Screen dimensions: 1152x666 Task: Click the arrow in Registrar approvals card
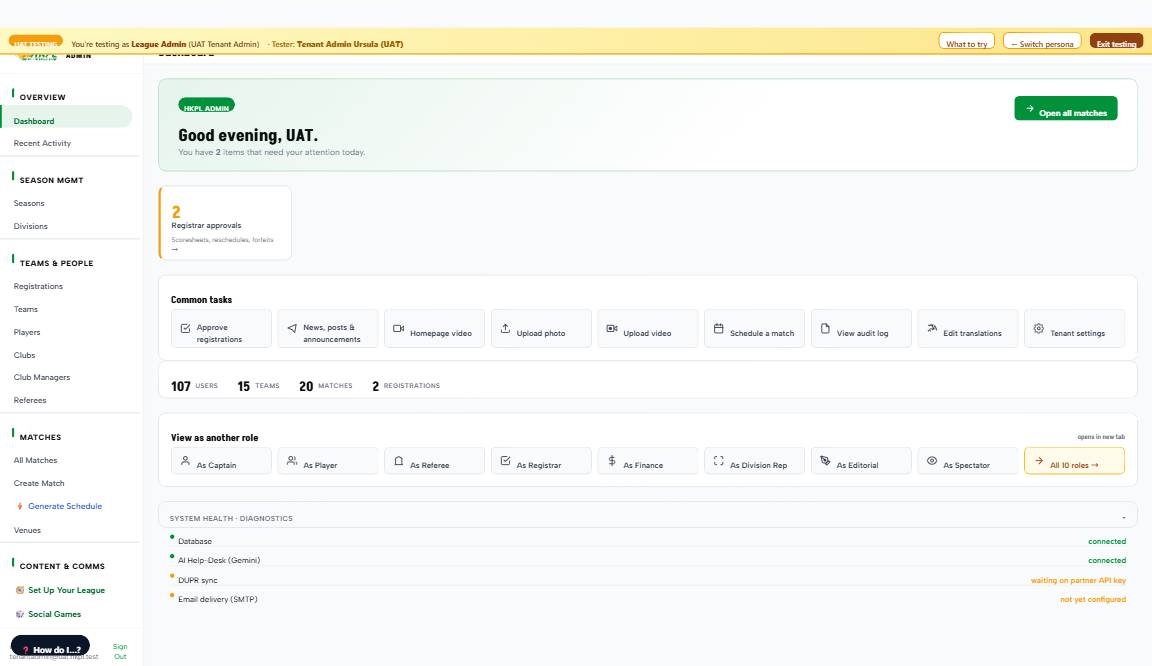click(x=175, y=249)
